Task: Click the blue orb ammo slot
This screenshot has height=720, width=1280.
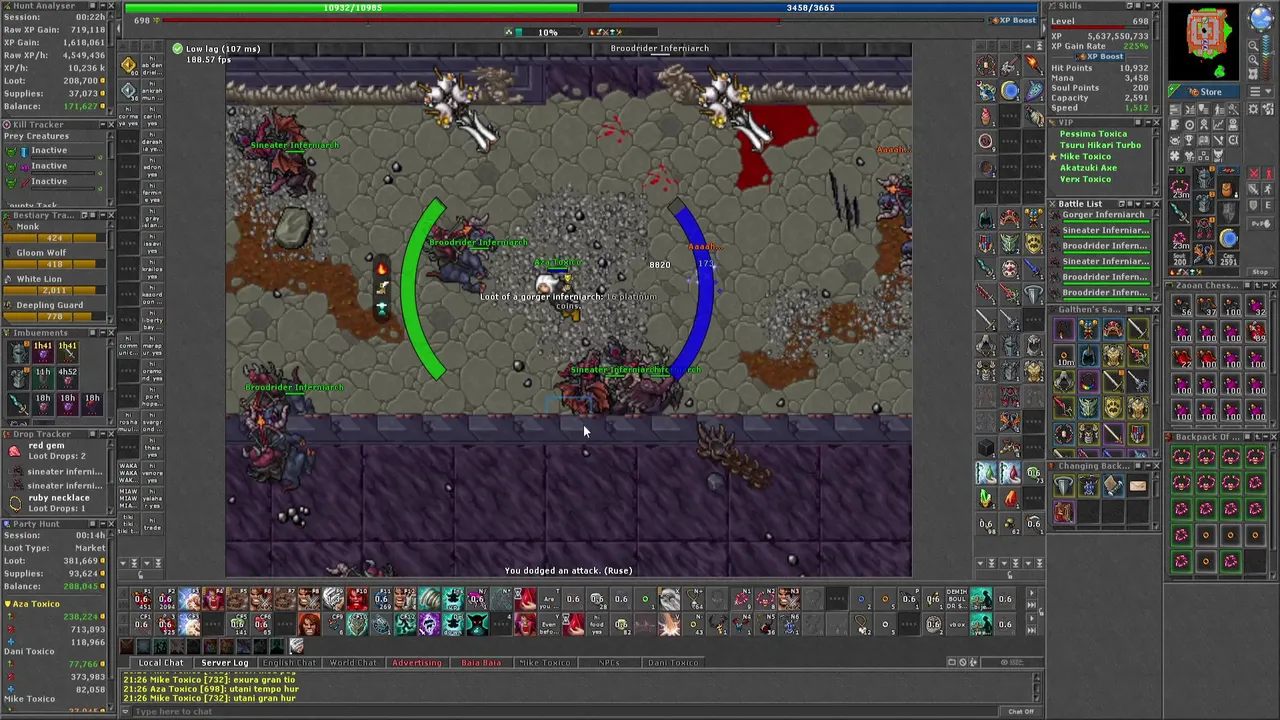Action: [1228, 238]
